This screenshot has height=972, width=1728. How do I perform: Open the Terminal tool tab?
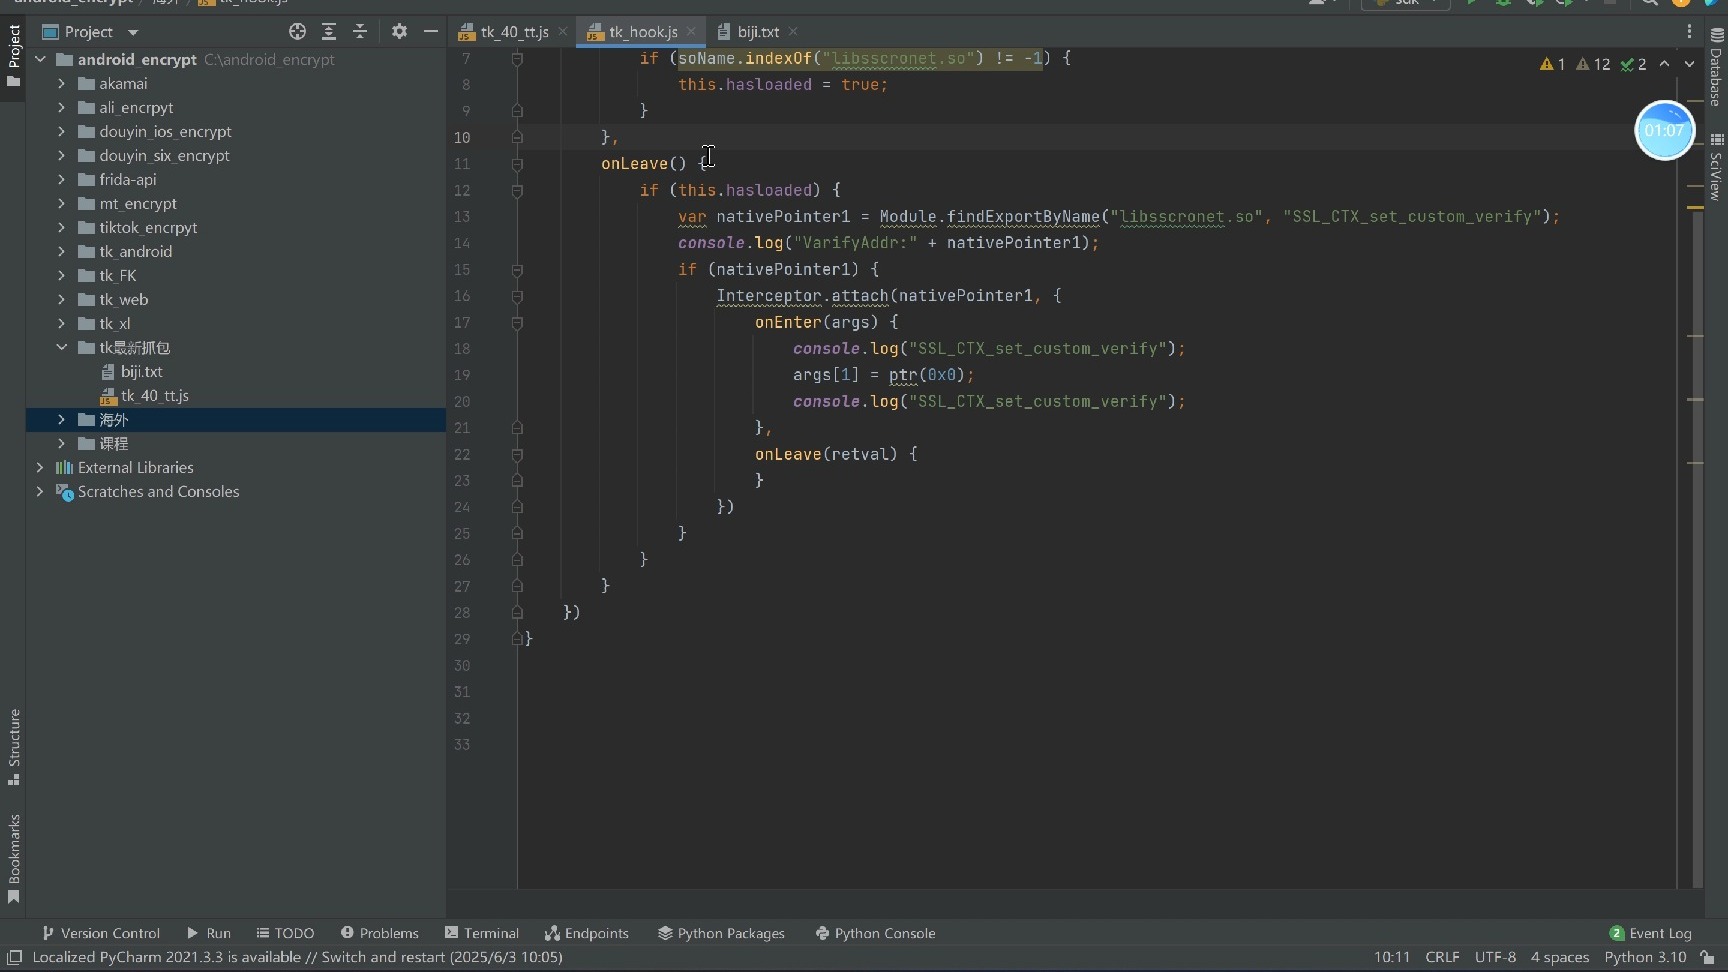482,933
